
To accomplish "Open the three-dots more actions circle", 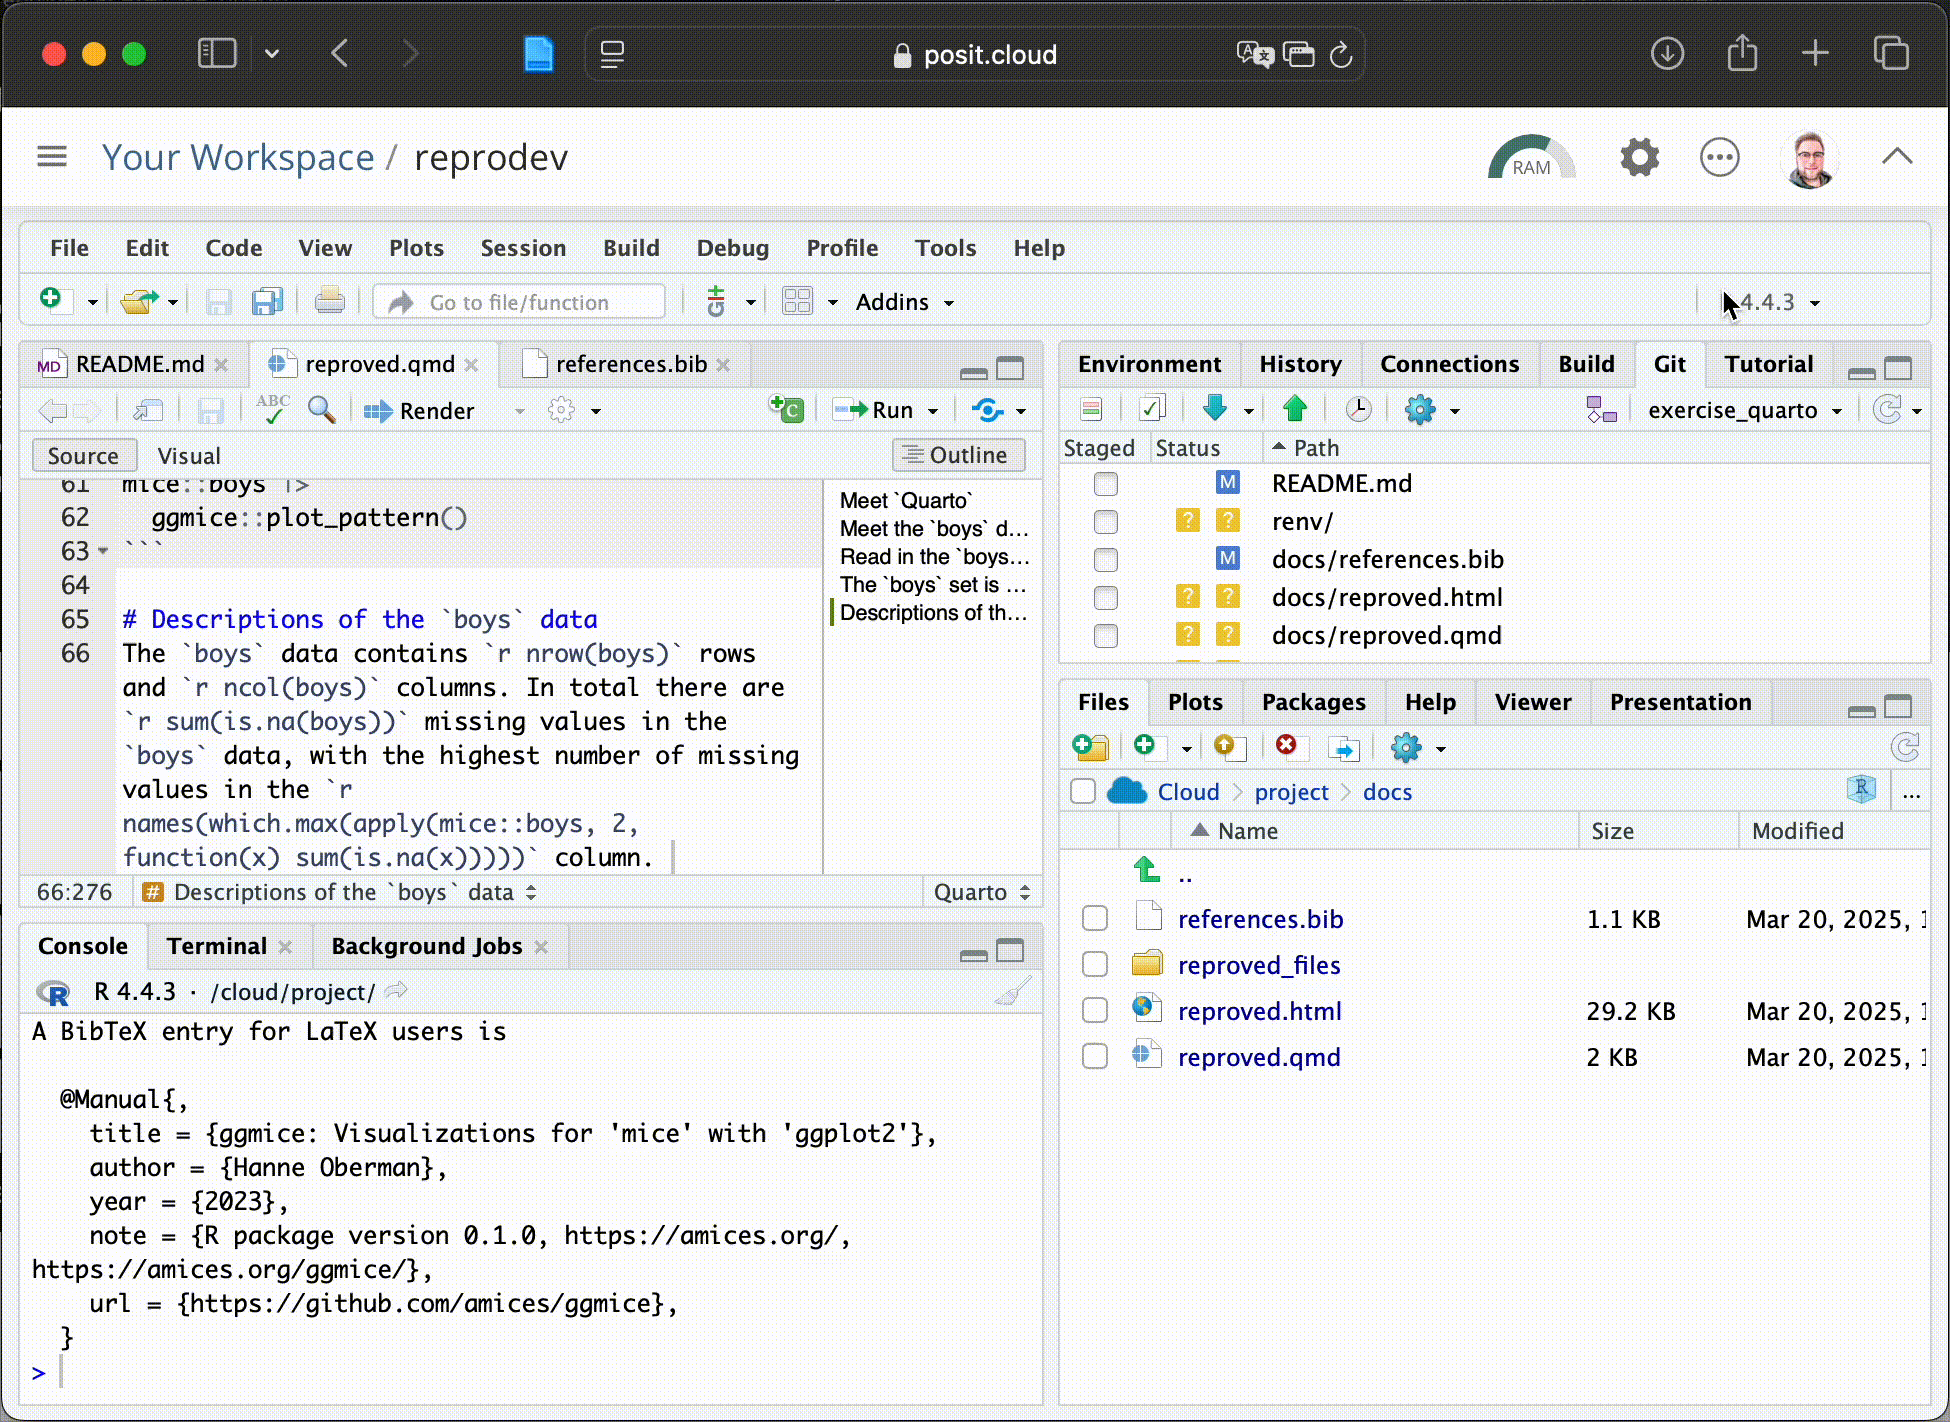I will [1720, 157].
